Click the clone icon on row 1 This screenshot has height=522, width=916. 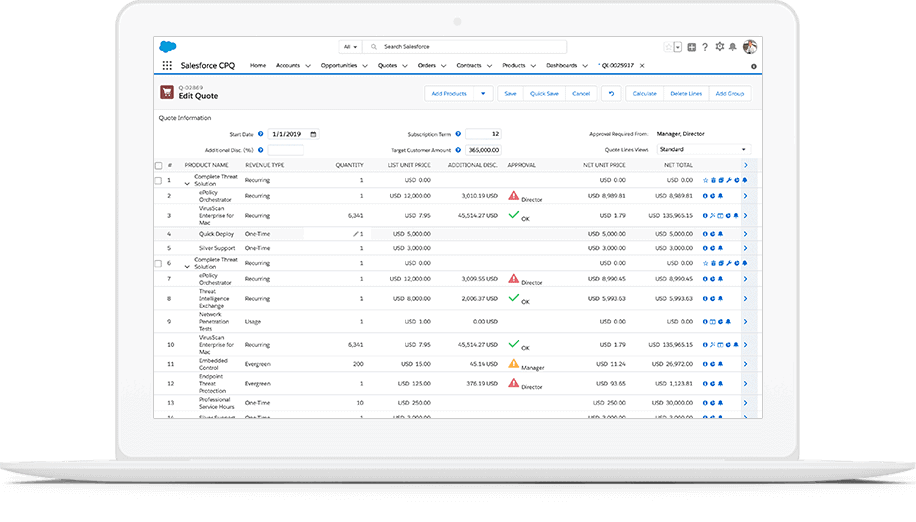(x=721, y=180)
